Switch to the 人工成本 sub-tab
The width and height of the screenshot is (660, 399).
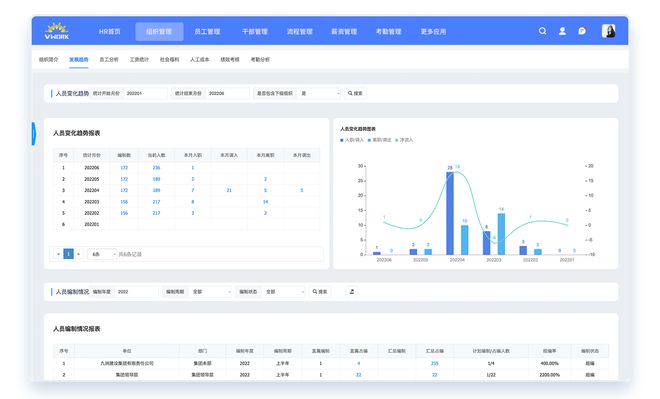click(x=200, y=59)
